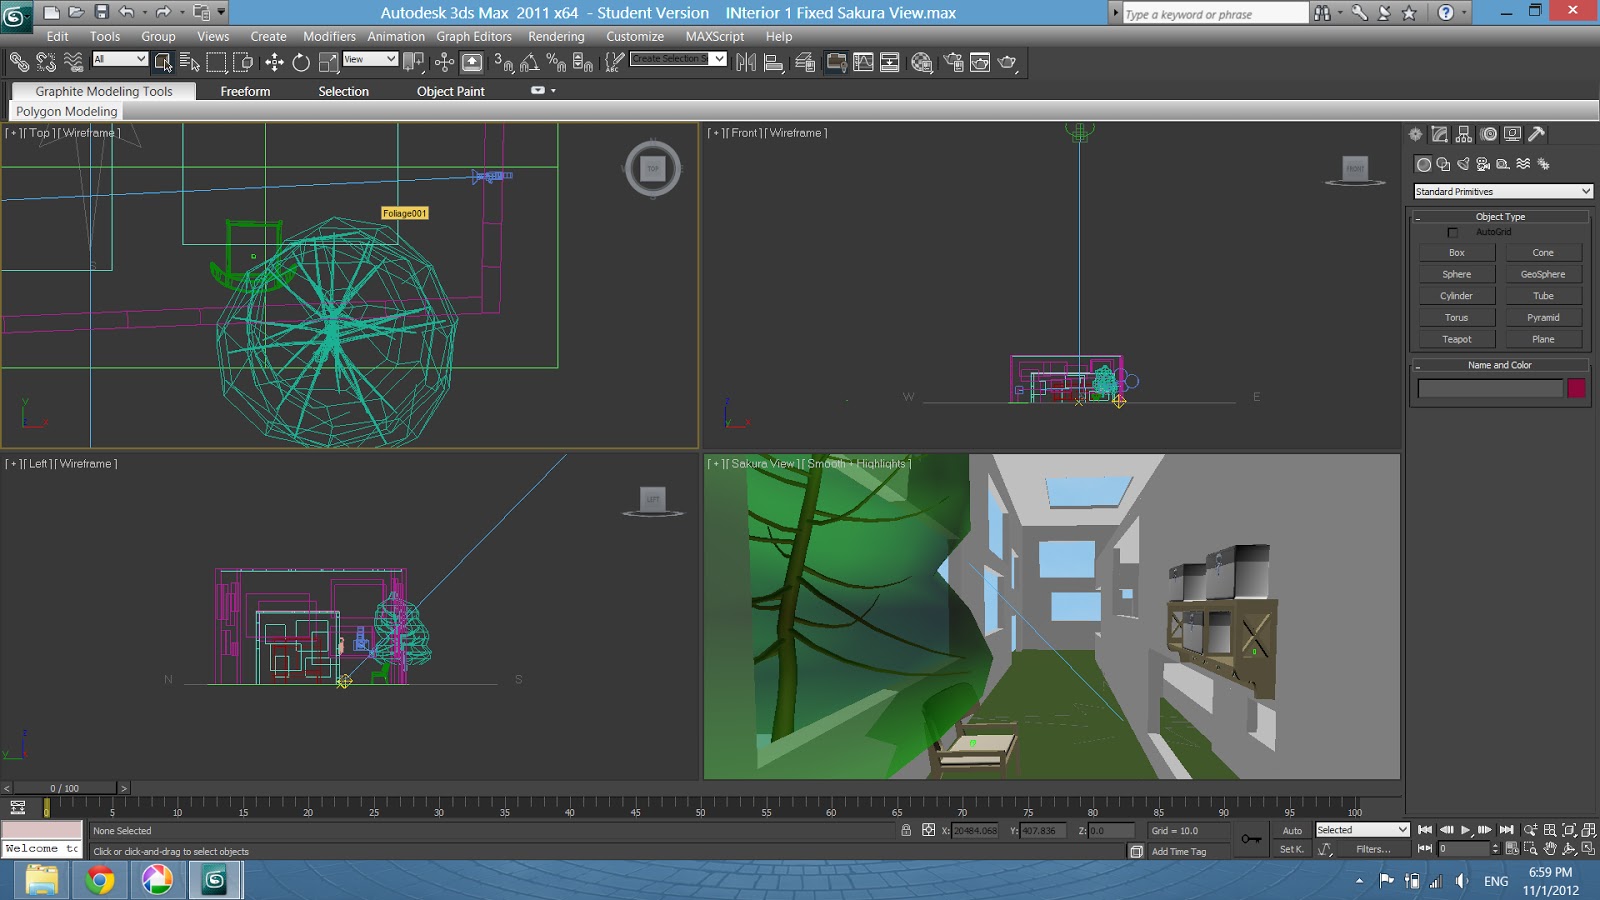Open the Material Editor icon

coord(921,62)
